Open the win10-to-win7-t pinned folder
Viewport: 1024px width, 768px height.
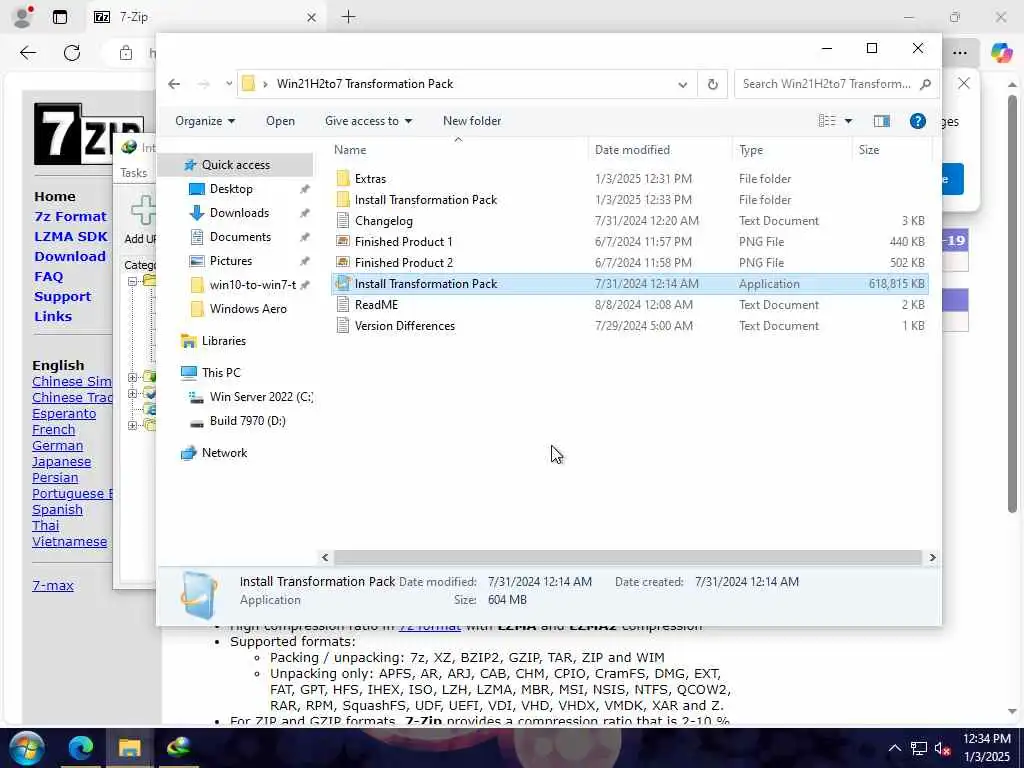click(x=252, y=285)
